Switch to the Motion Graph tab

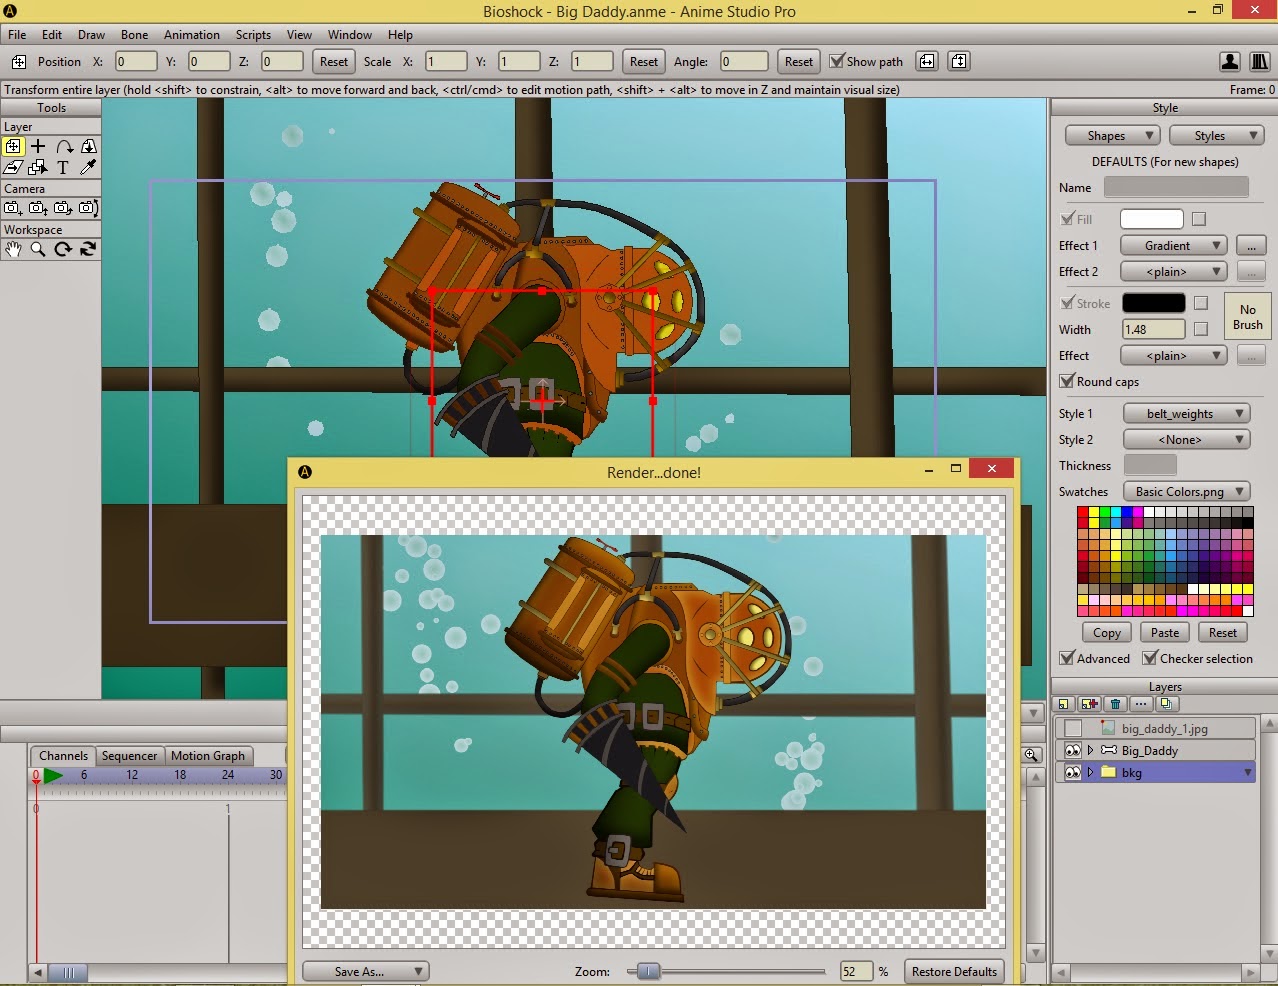pos(208,755)
